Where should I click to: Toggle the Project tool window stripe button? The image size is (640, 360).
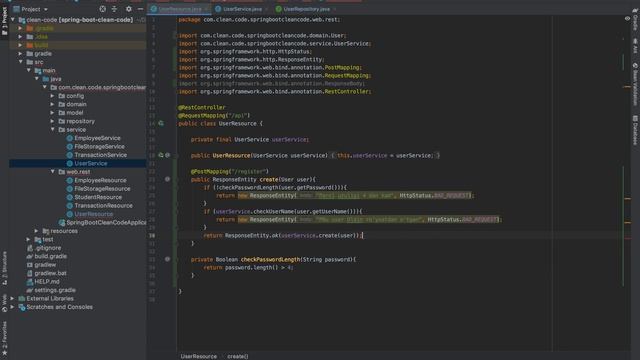pos(4,21)
